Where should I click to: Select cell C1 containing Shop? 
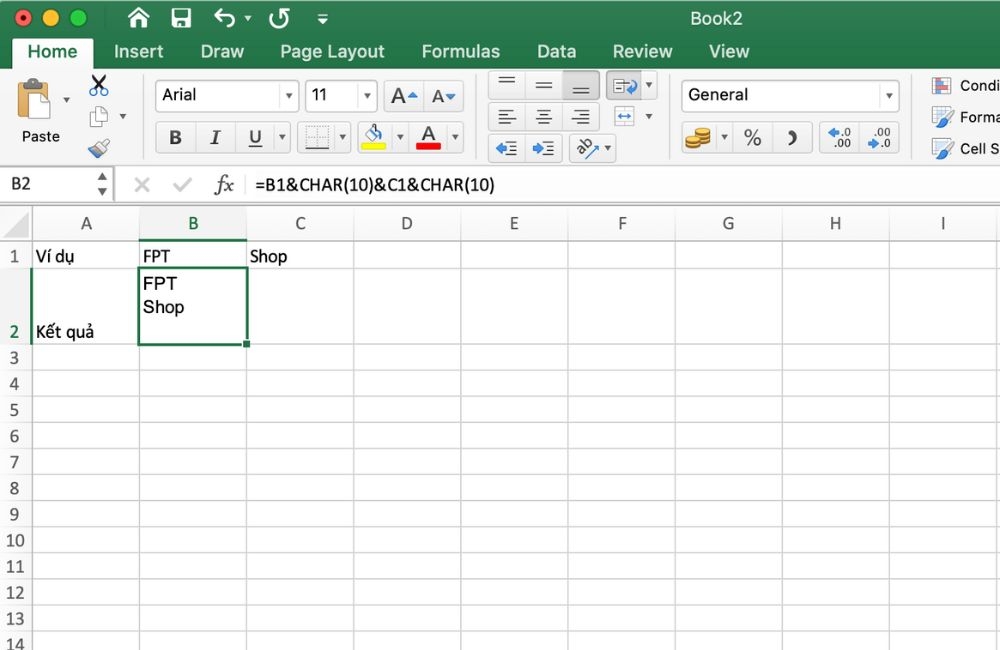pyautogui.click(x=300, y=256)
